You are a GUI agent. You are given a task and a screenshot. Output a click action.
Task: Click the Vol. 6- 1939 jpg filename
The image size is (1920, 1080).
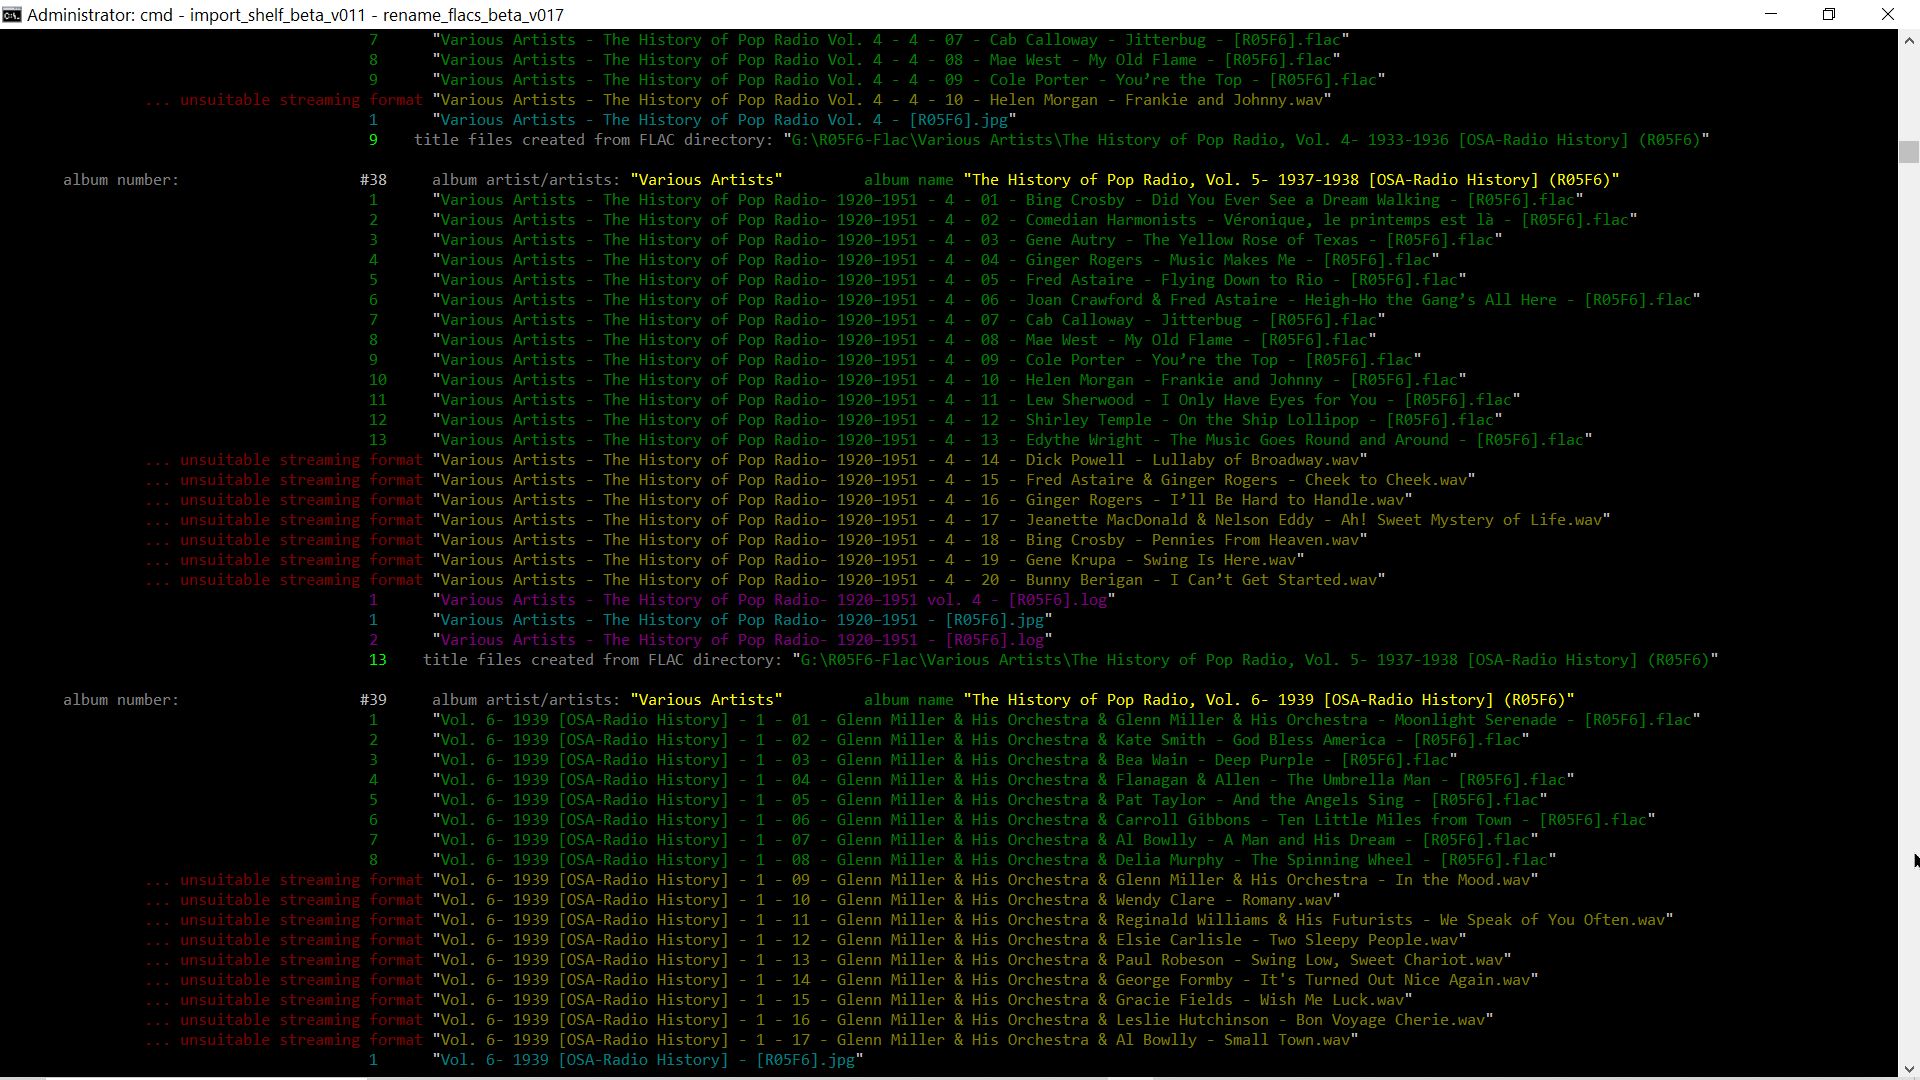(648, 1060)
